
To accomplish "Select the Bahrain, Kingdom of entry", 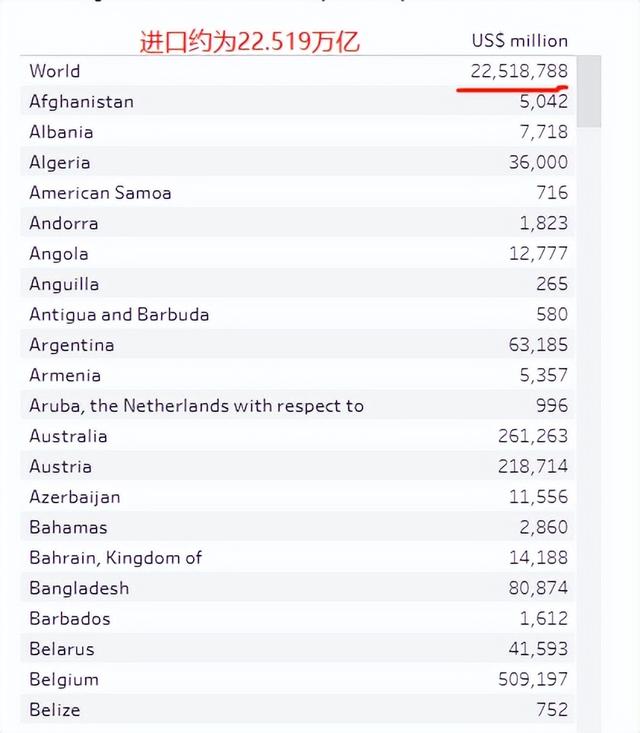I will (x=115, y=558).
